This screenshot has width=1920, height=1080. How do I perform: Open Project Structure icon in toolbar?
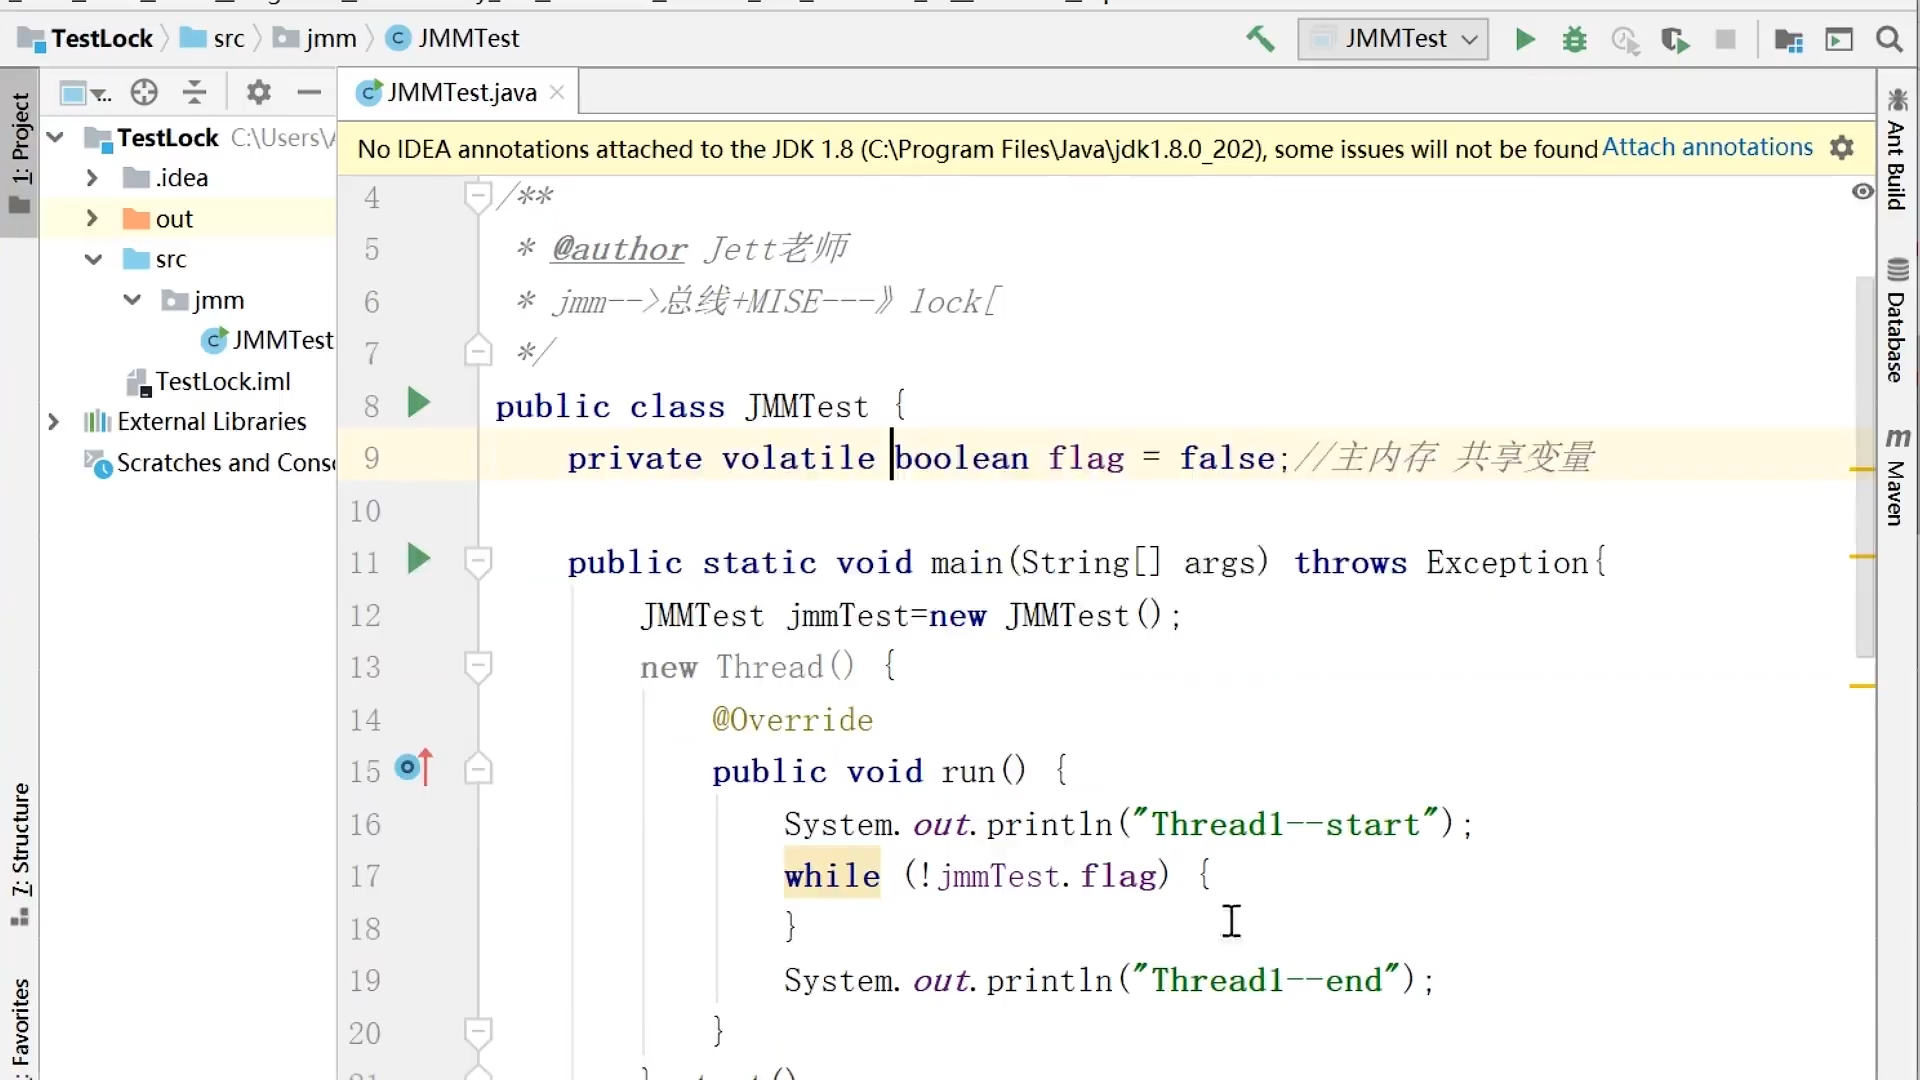coord(1788,40)
